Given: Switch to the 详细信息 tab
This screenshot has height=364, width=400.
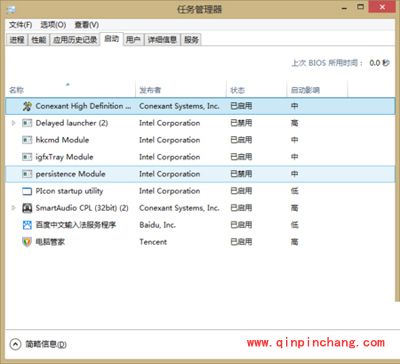Looking at the screenshot, I should (x=162, y=40).
